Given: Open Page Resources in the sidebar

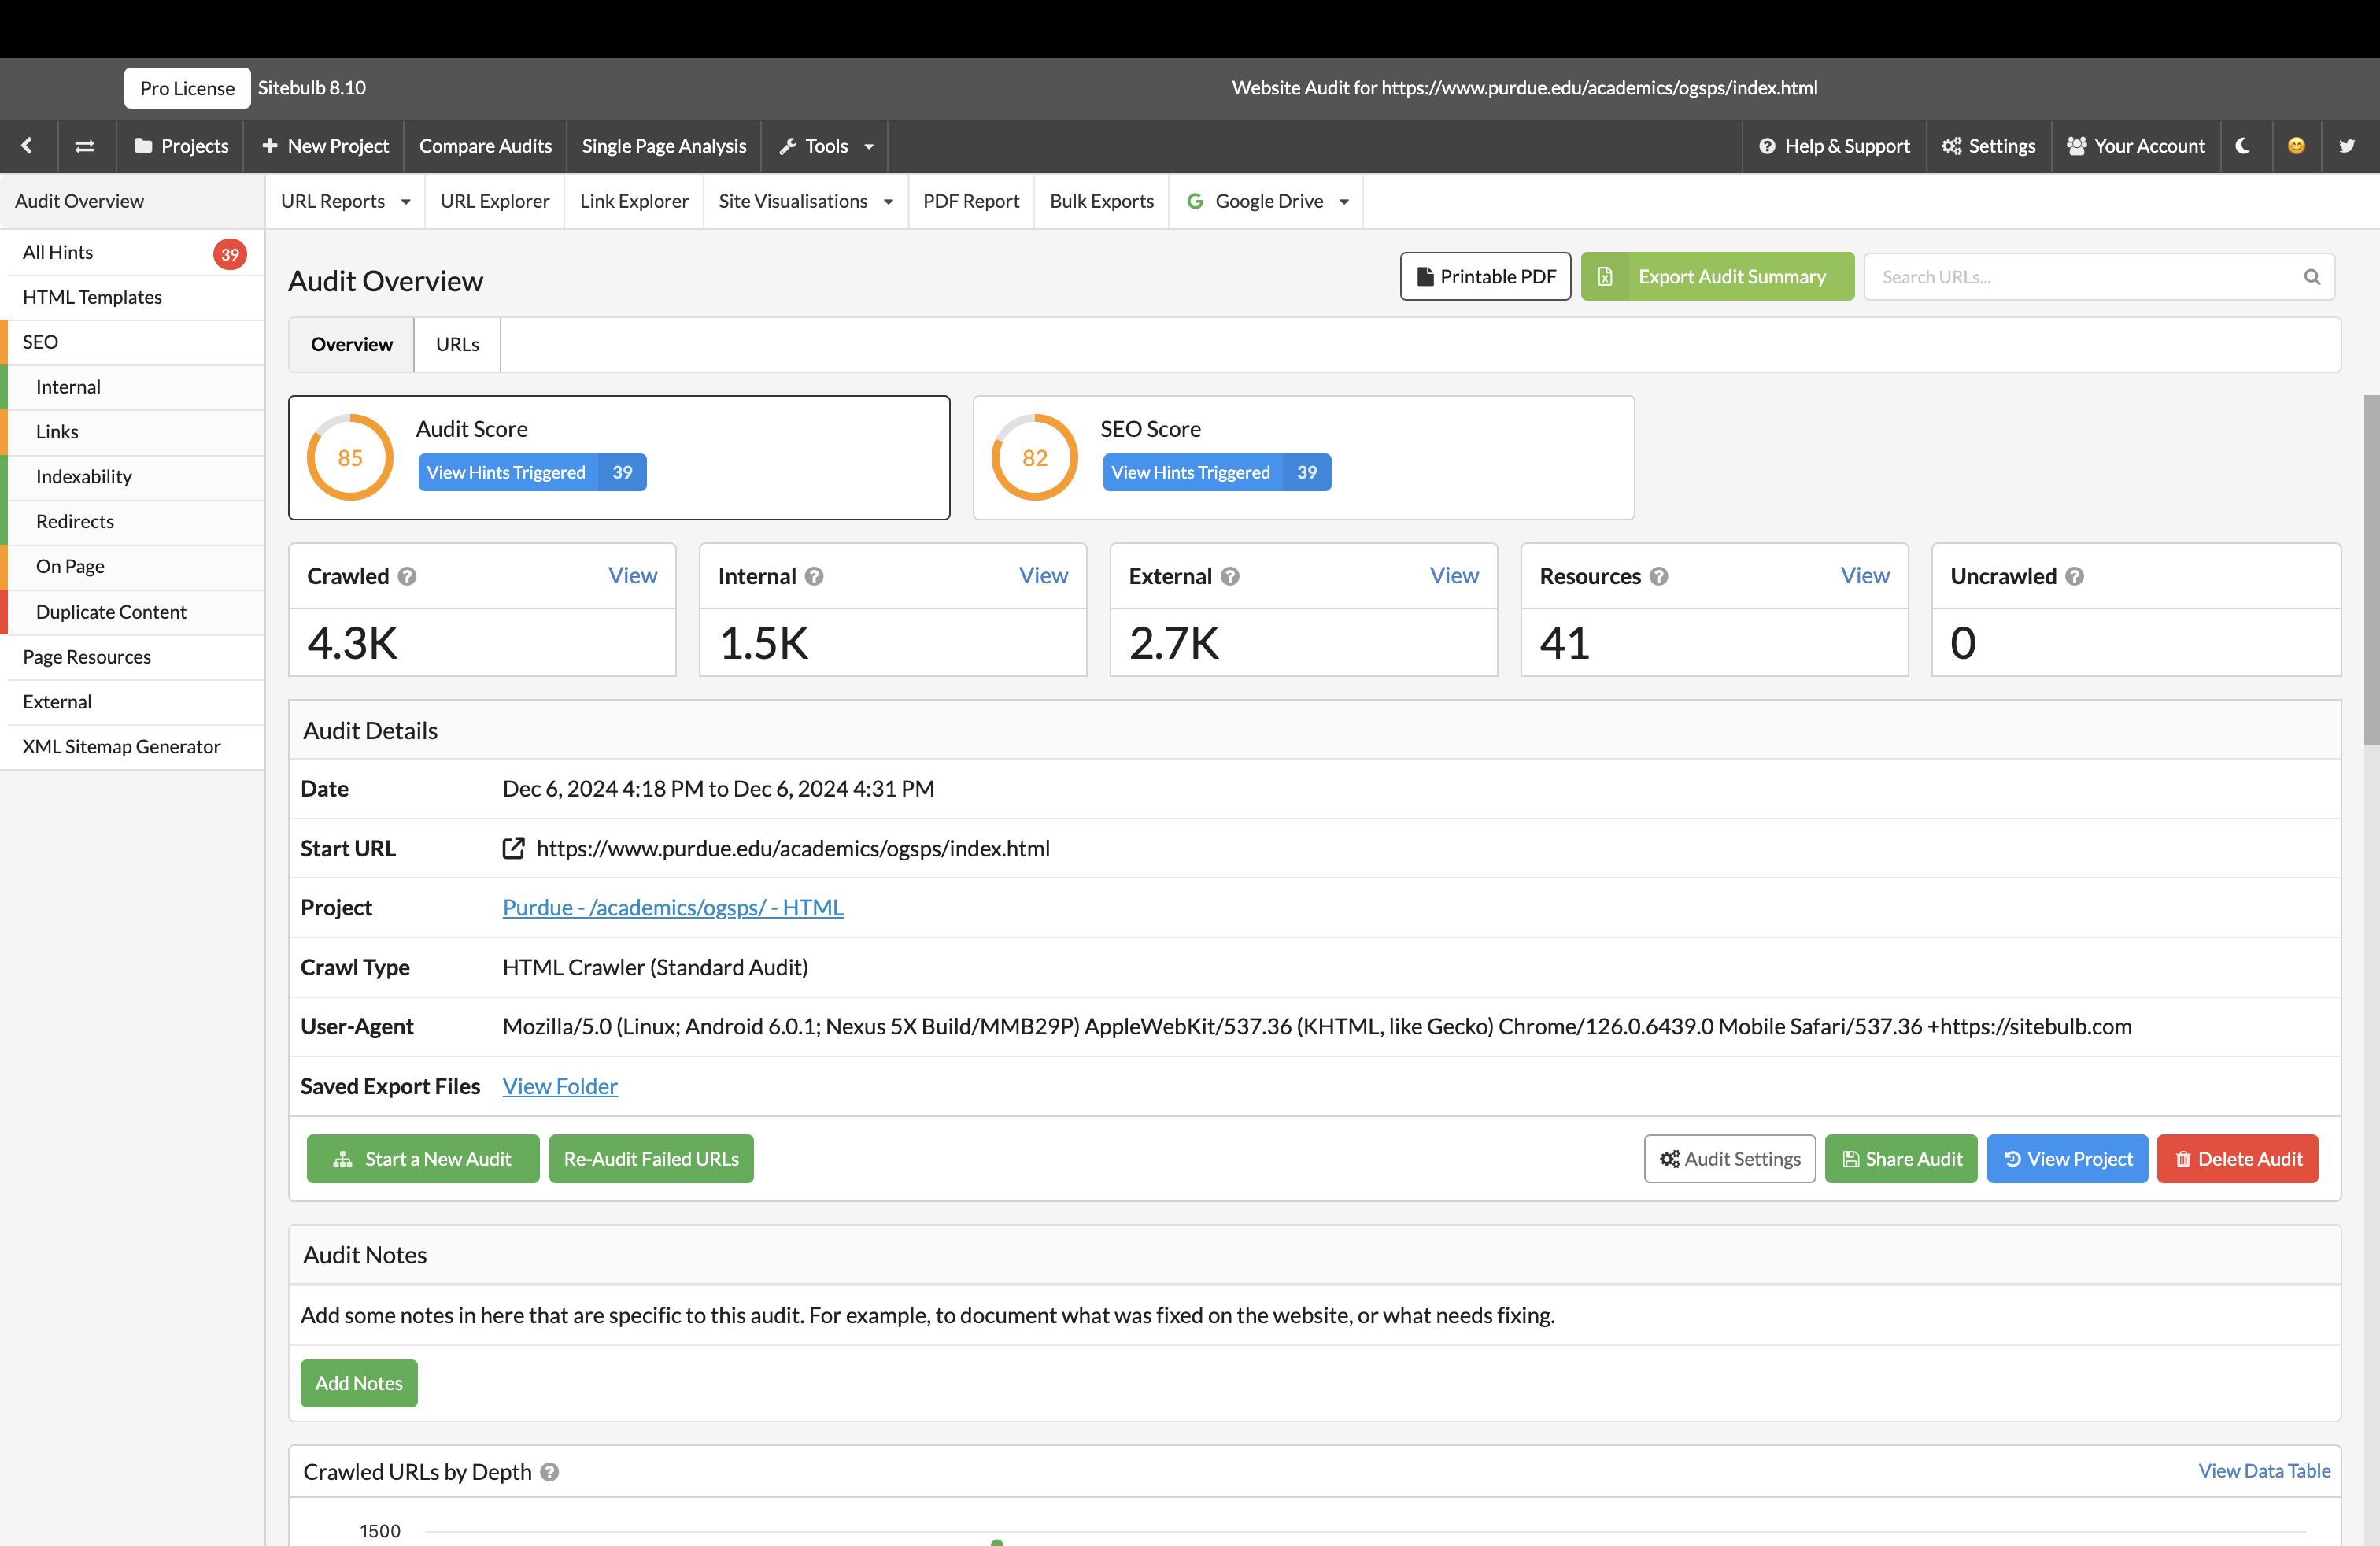Looking at the screenshot, I should pyautogui.click(x=132, y=656).
